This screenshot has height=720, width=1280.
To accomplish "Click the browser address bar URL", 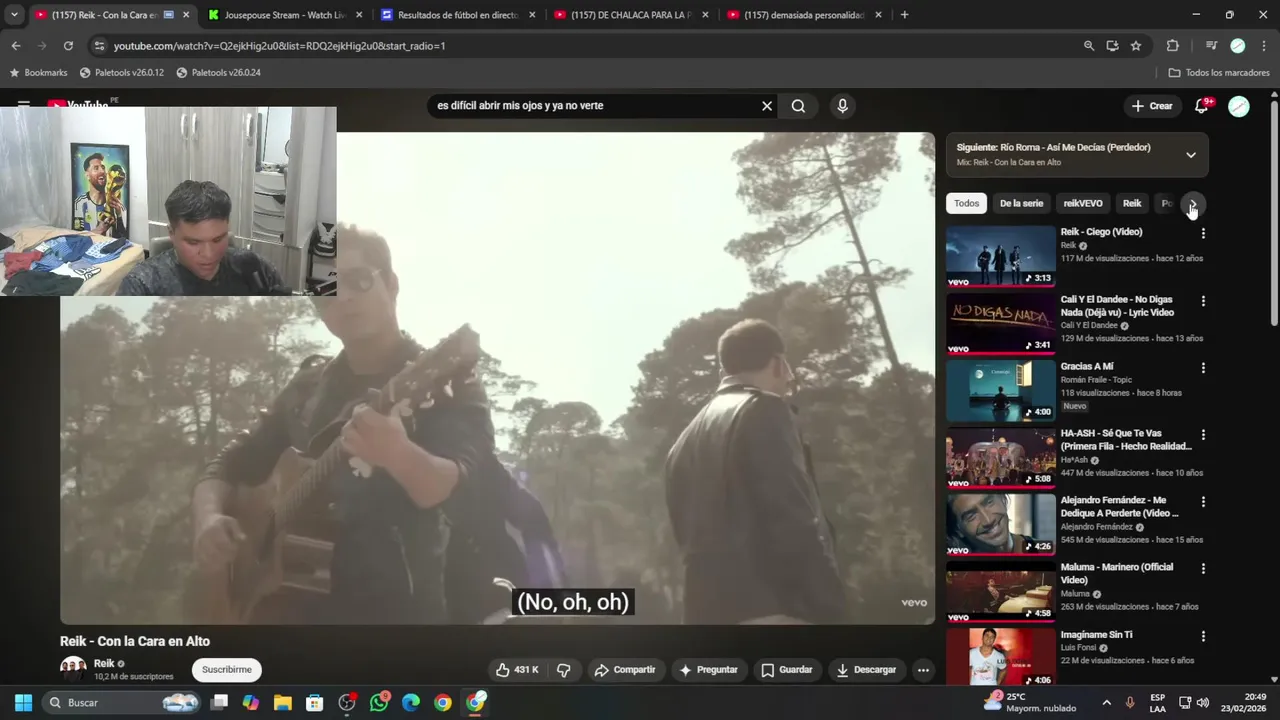I will [x=280, y=46].
